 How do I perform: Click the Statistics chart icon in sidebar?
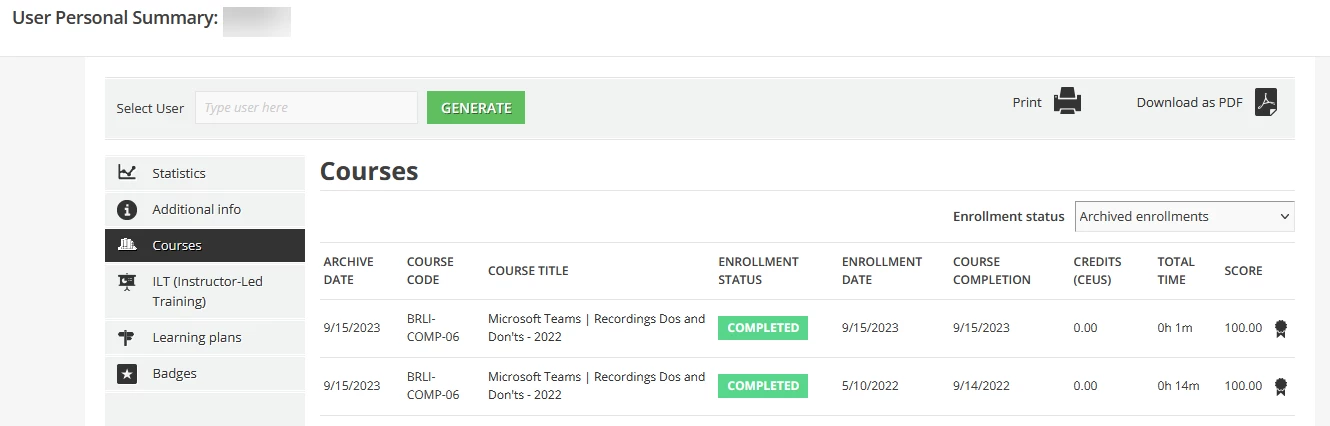[x=127, y=173]
